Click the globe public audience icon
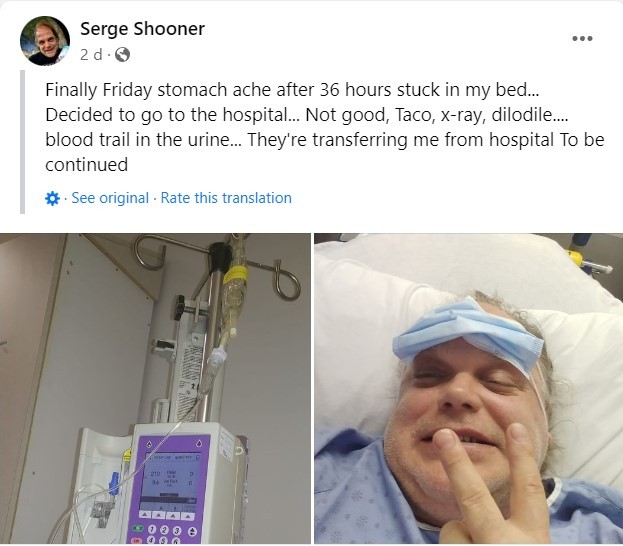This screenshot has width=623, height=546. coord(122,54)
